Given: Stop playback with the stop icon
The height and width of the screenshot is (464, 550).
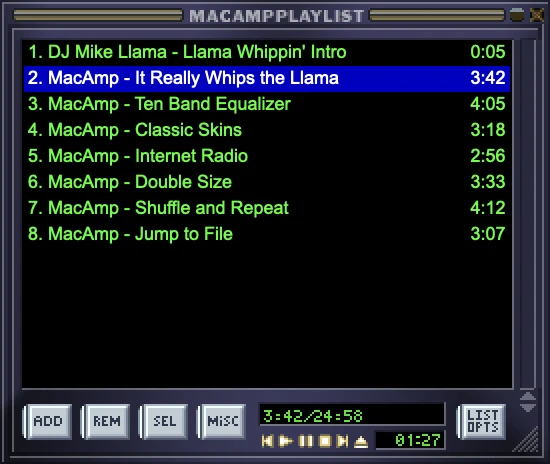Looking at the screenshot, I should click(x=324, y=441).
